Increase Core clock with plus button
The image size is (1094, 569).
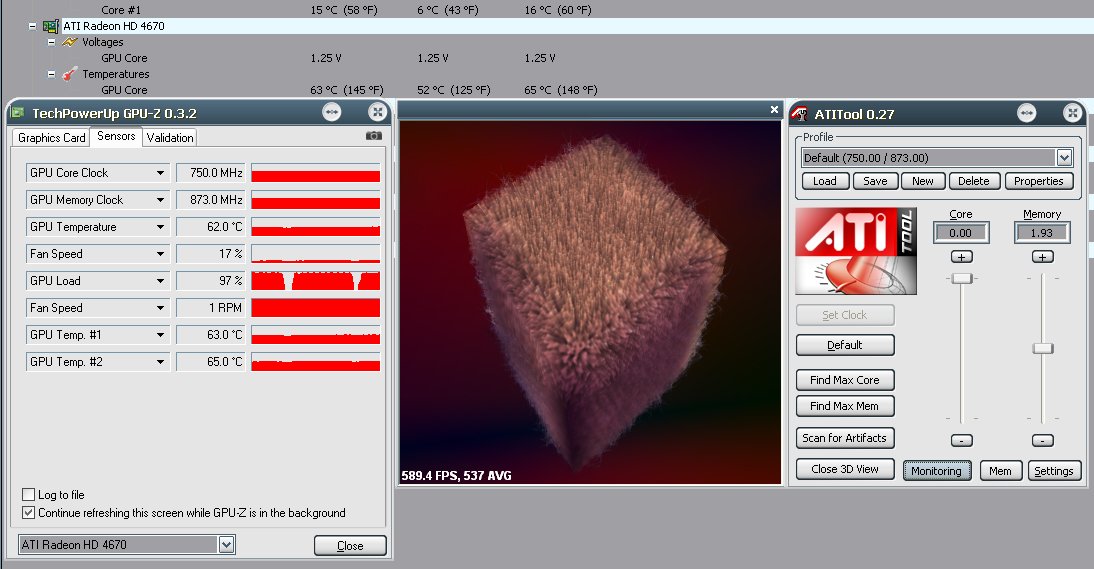(x=961, y=257)
